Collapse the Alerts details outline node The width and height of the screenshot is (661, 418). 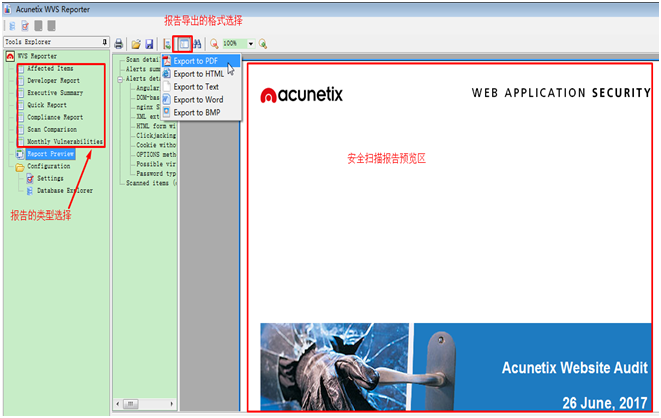point(120,79)
